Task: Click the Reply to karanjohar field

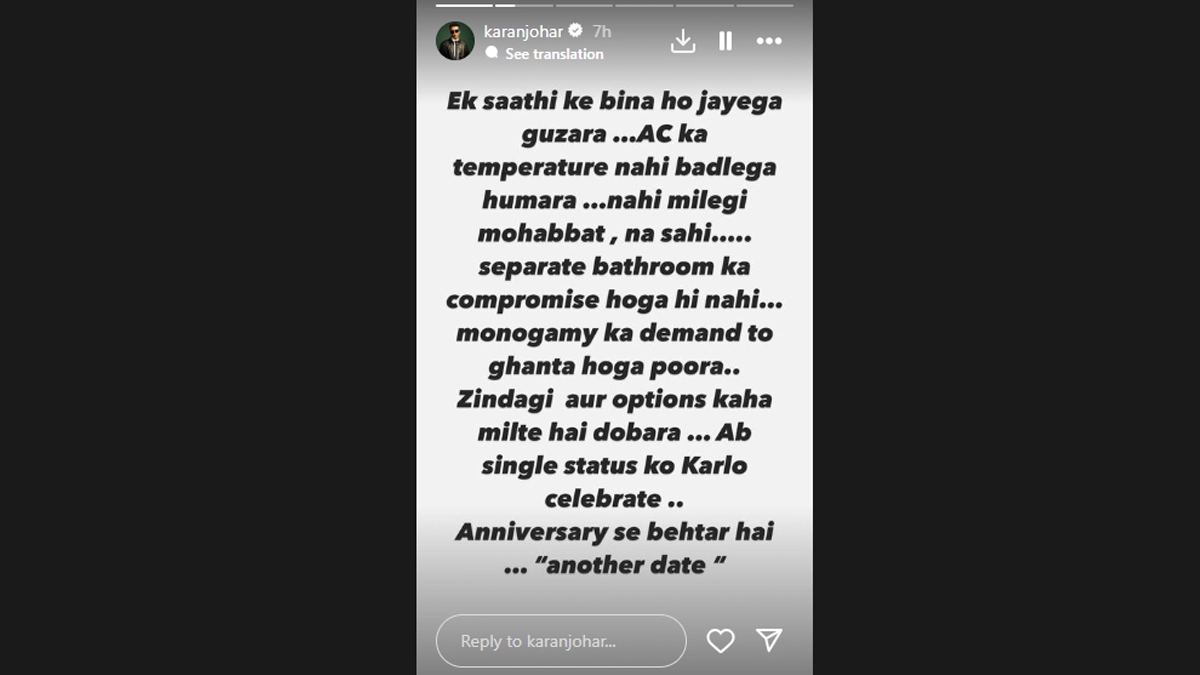Action: 561,641
